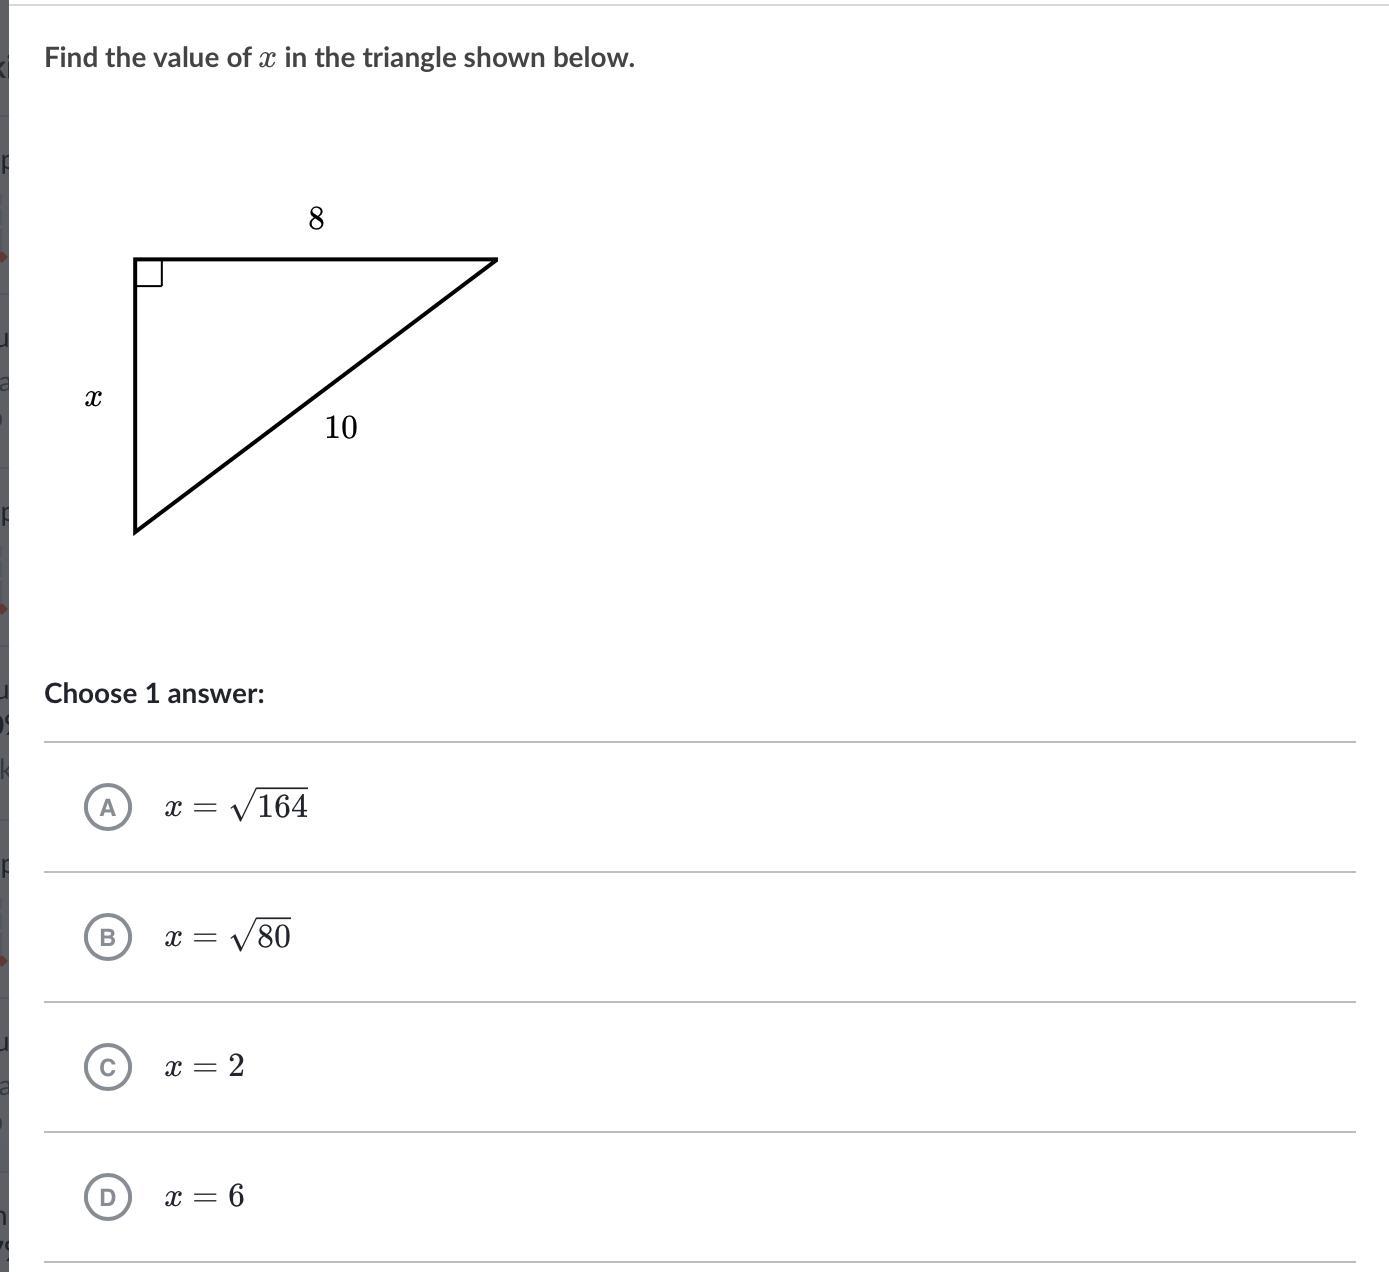Click the x label beside the triangle
The height and width of the screenshot is (1272, 1389).
point(93,398)
